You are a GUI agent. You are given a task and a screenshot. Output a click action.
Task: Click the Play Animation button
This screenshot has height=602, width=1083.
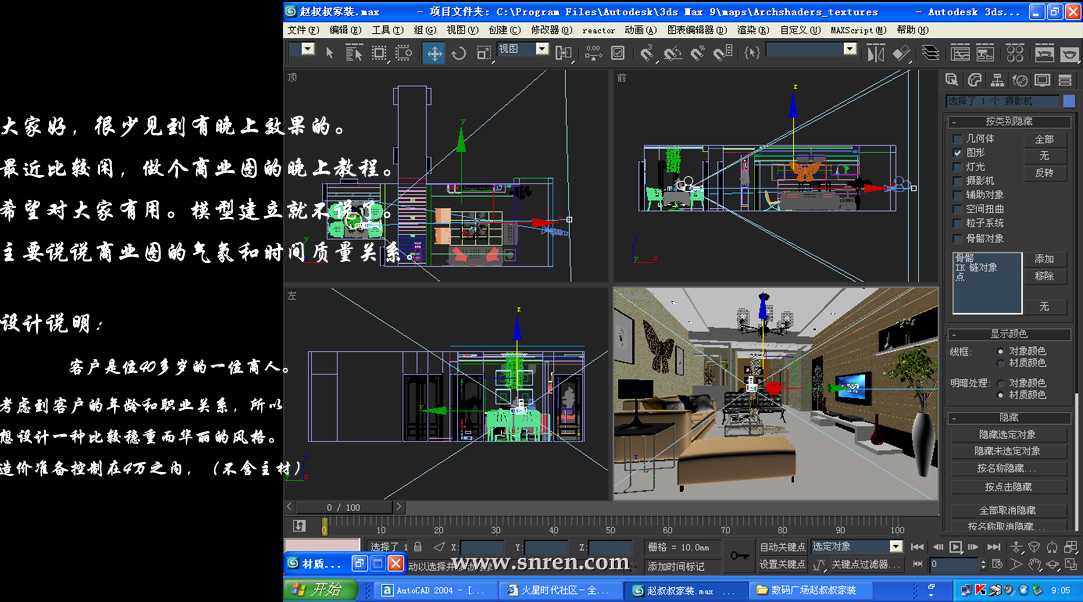956,547
